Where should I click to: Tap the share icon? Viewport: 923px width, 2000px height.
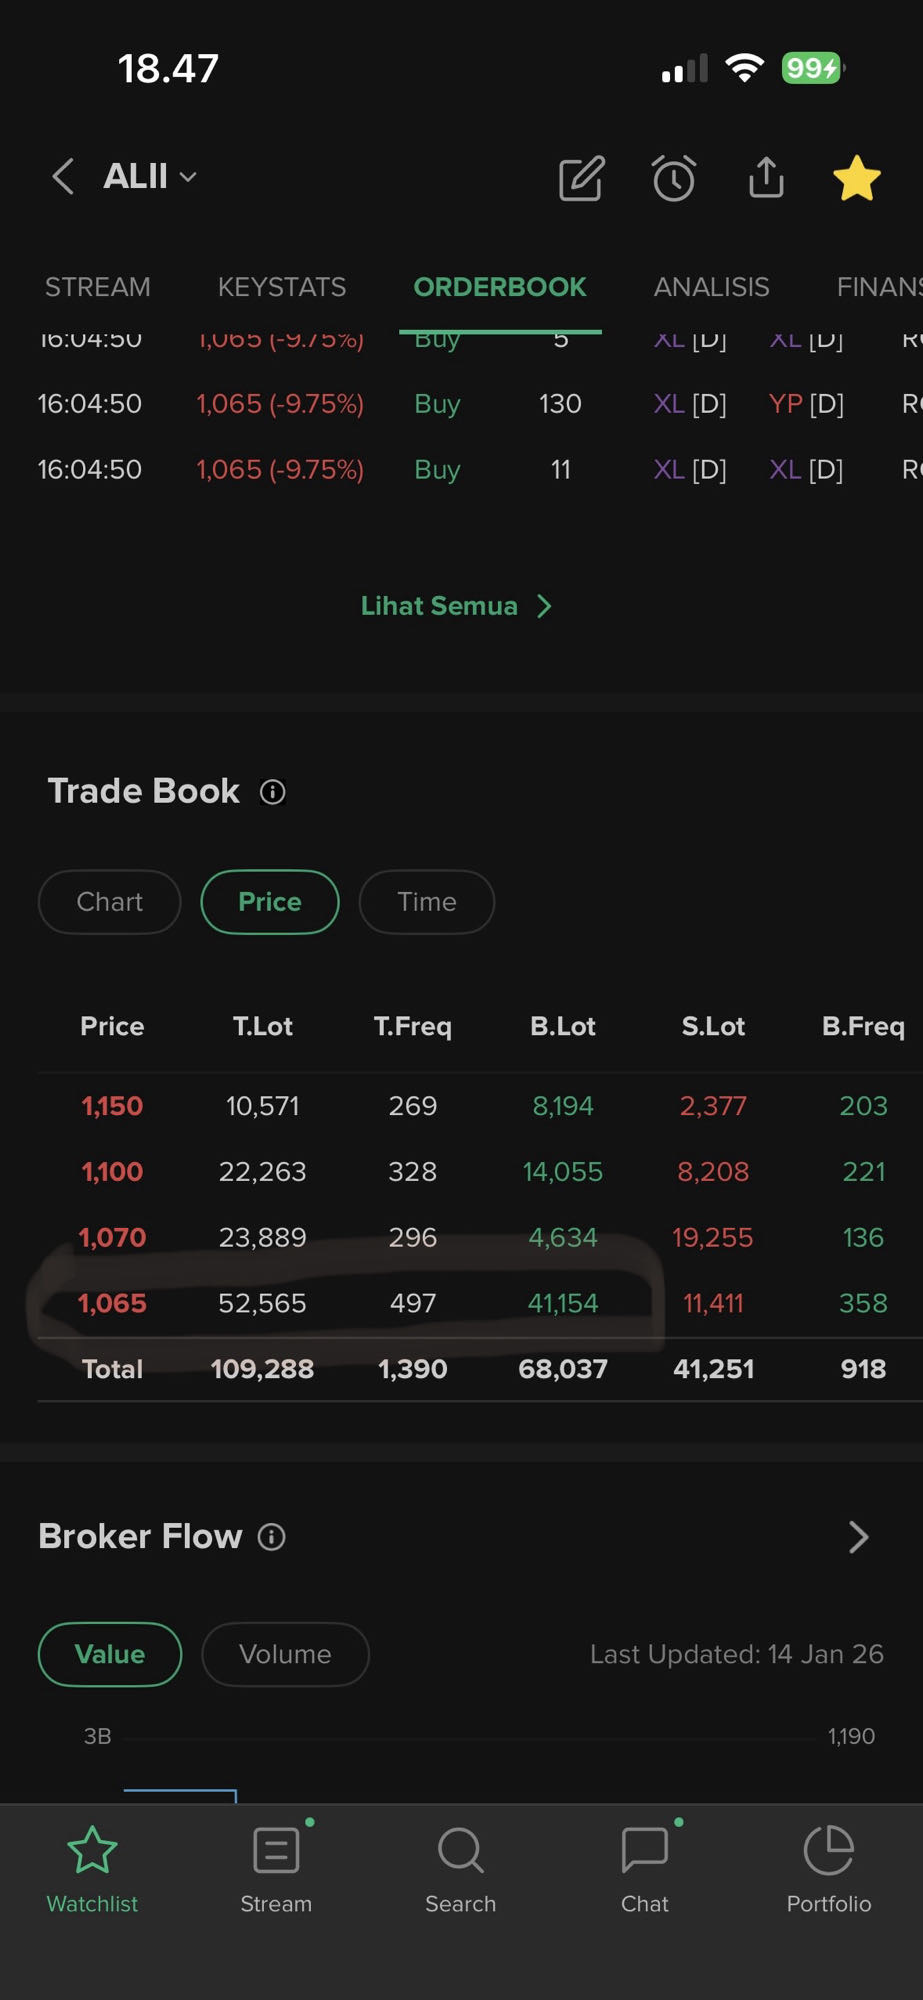(766, 178)
